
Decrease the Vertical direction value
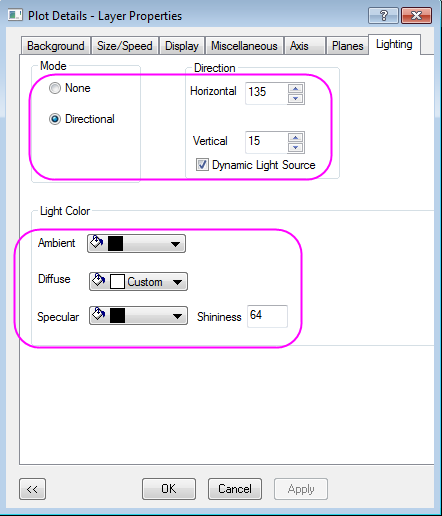point(295,147)
